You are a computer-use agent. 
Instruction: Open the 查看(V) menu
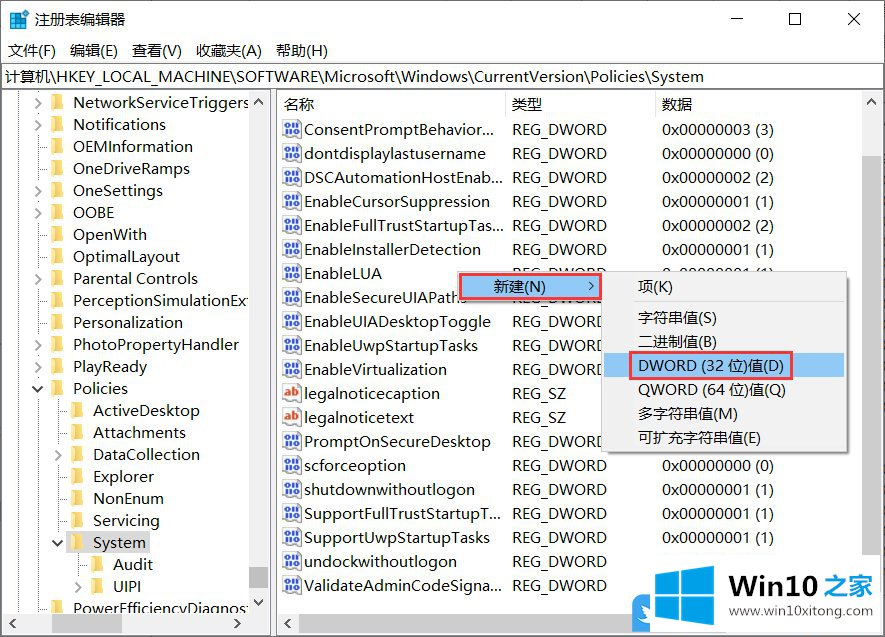(156, 51)
